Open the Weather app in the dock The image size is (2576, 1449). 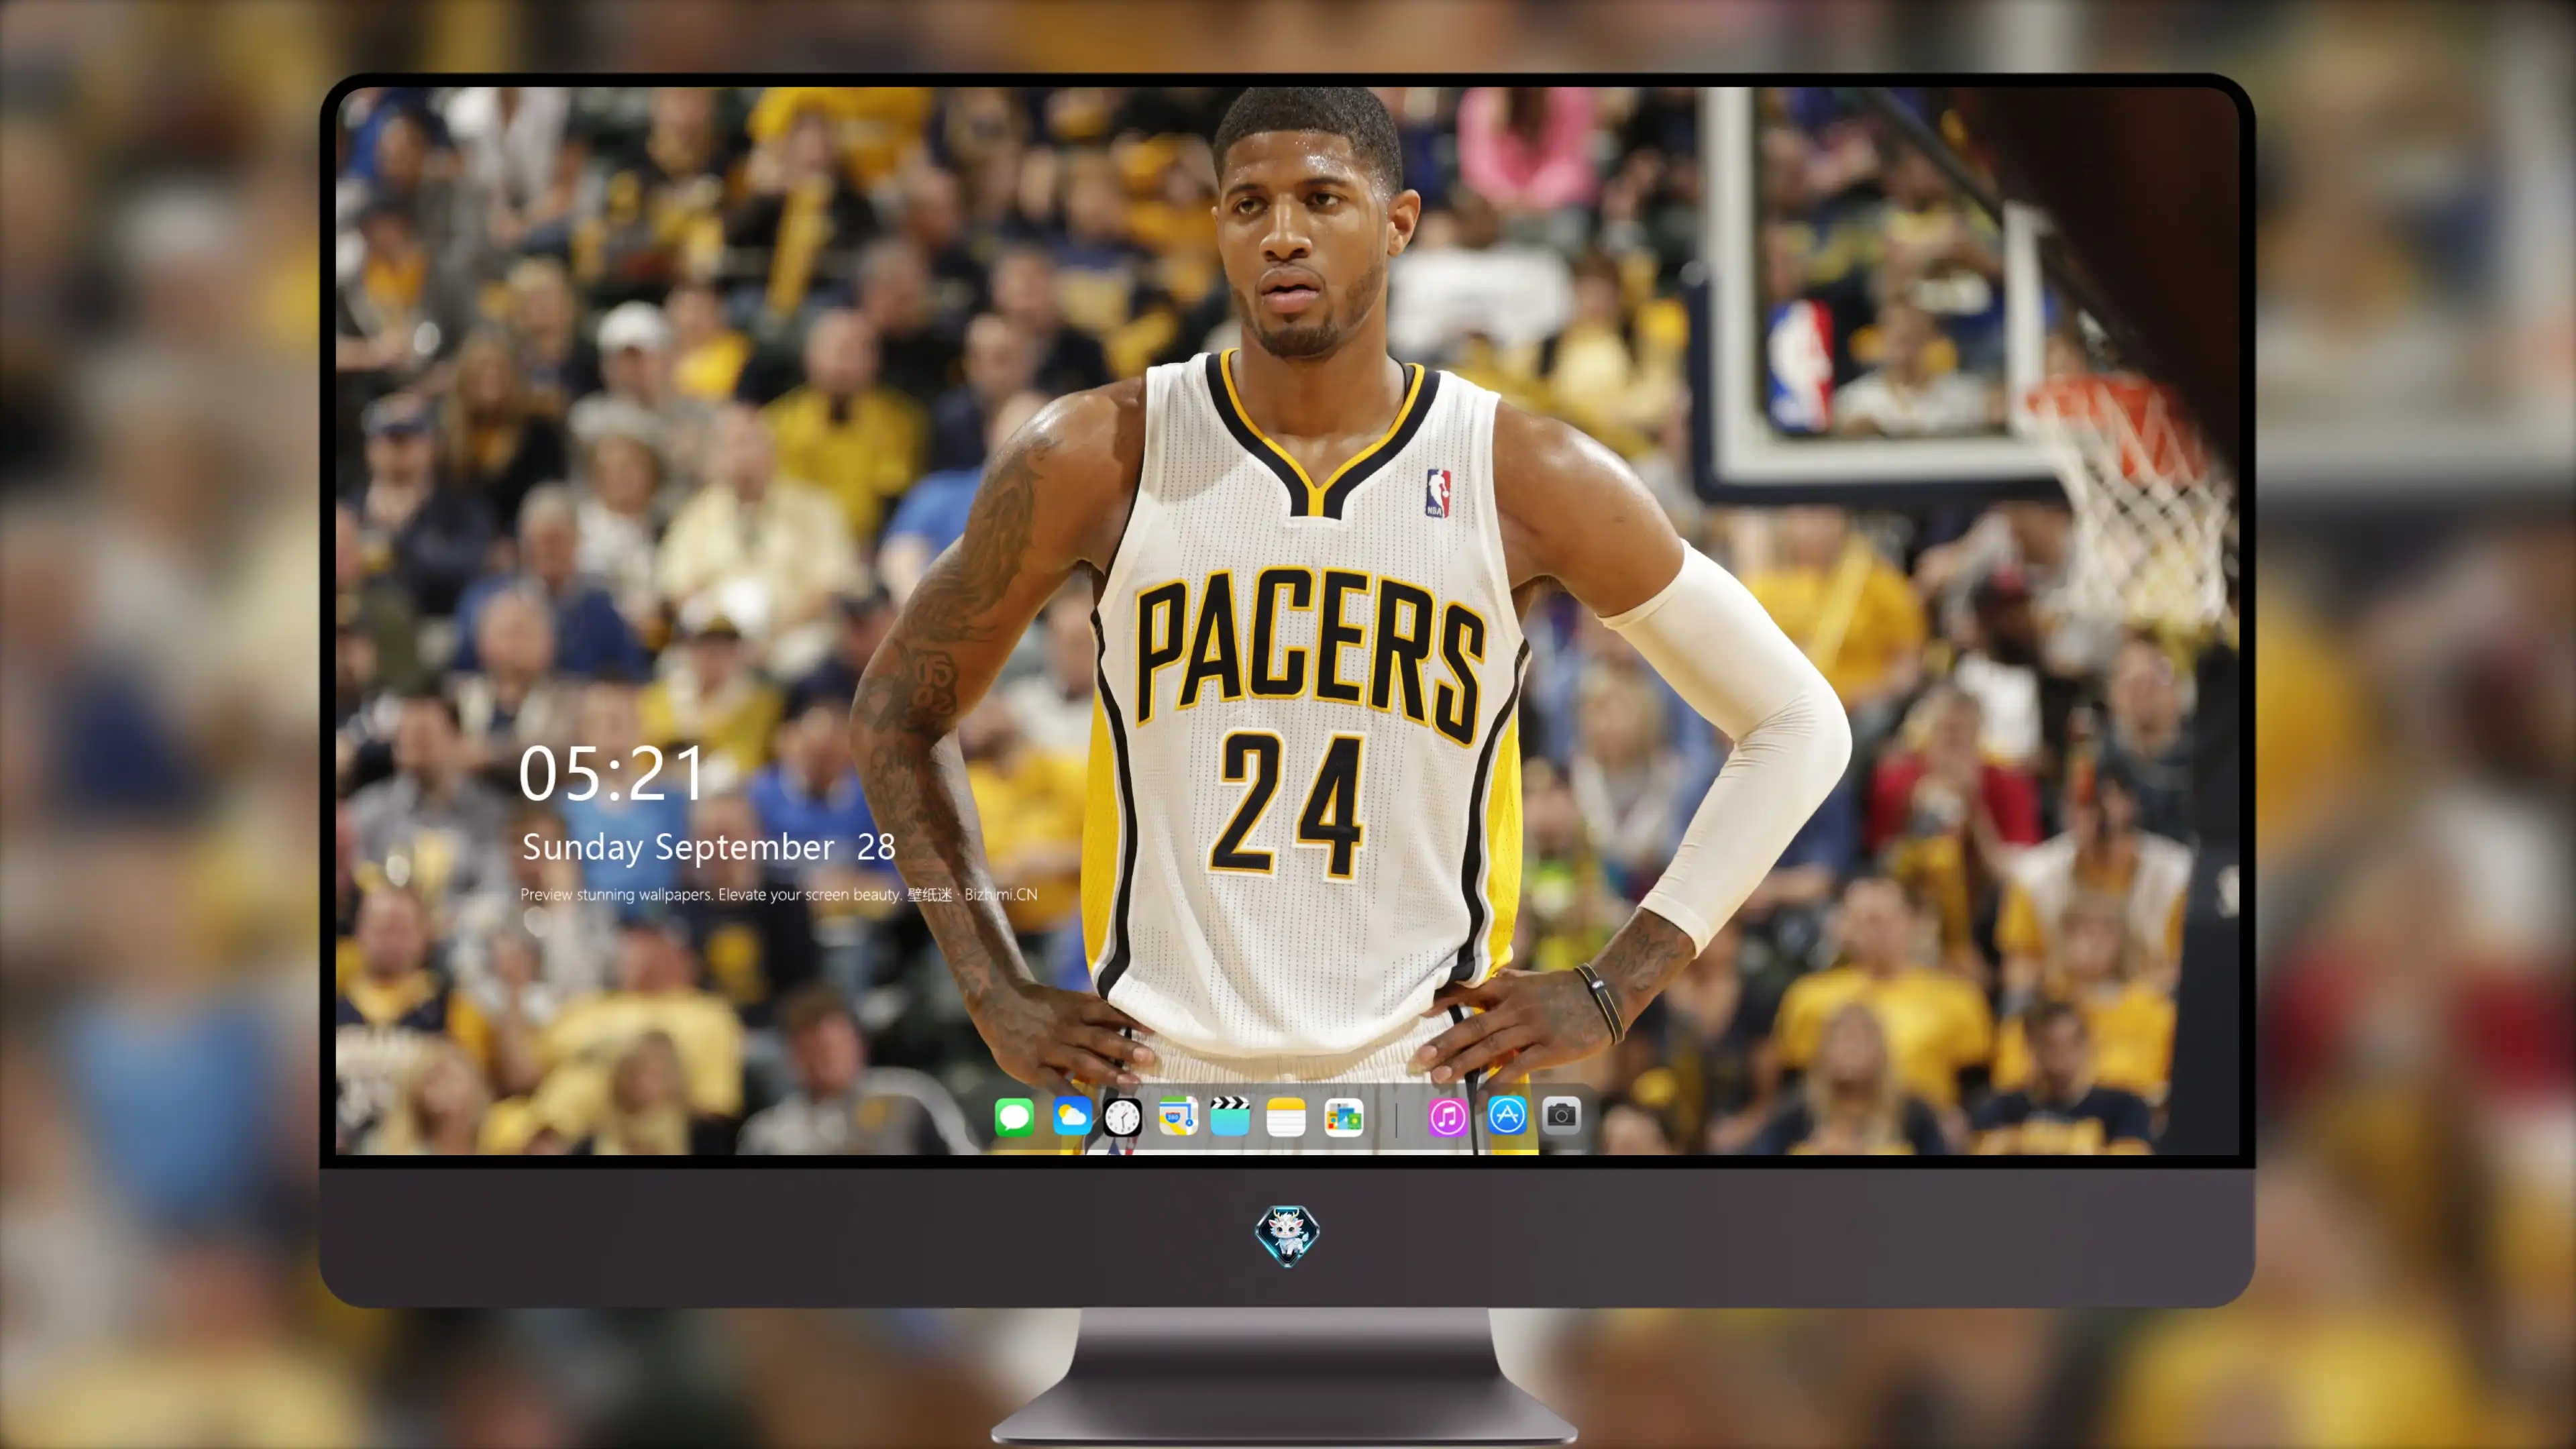click(x=1072, y=1116)
